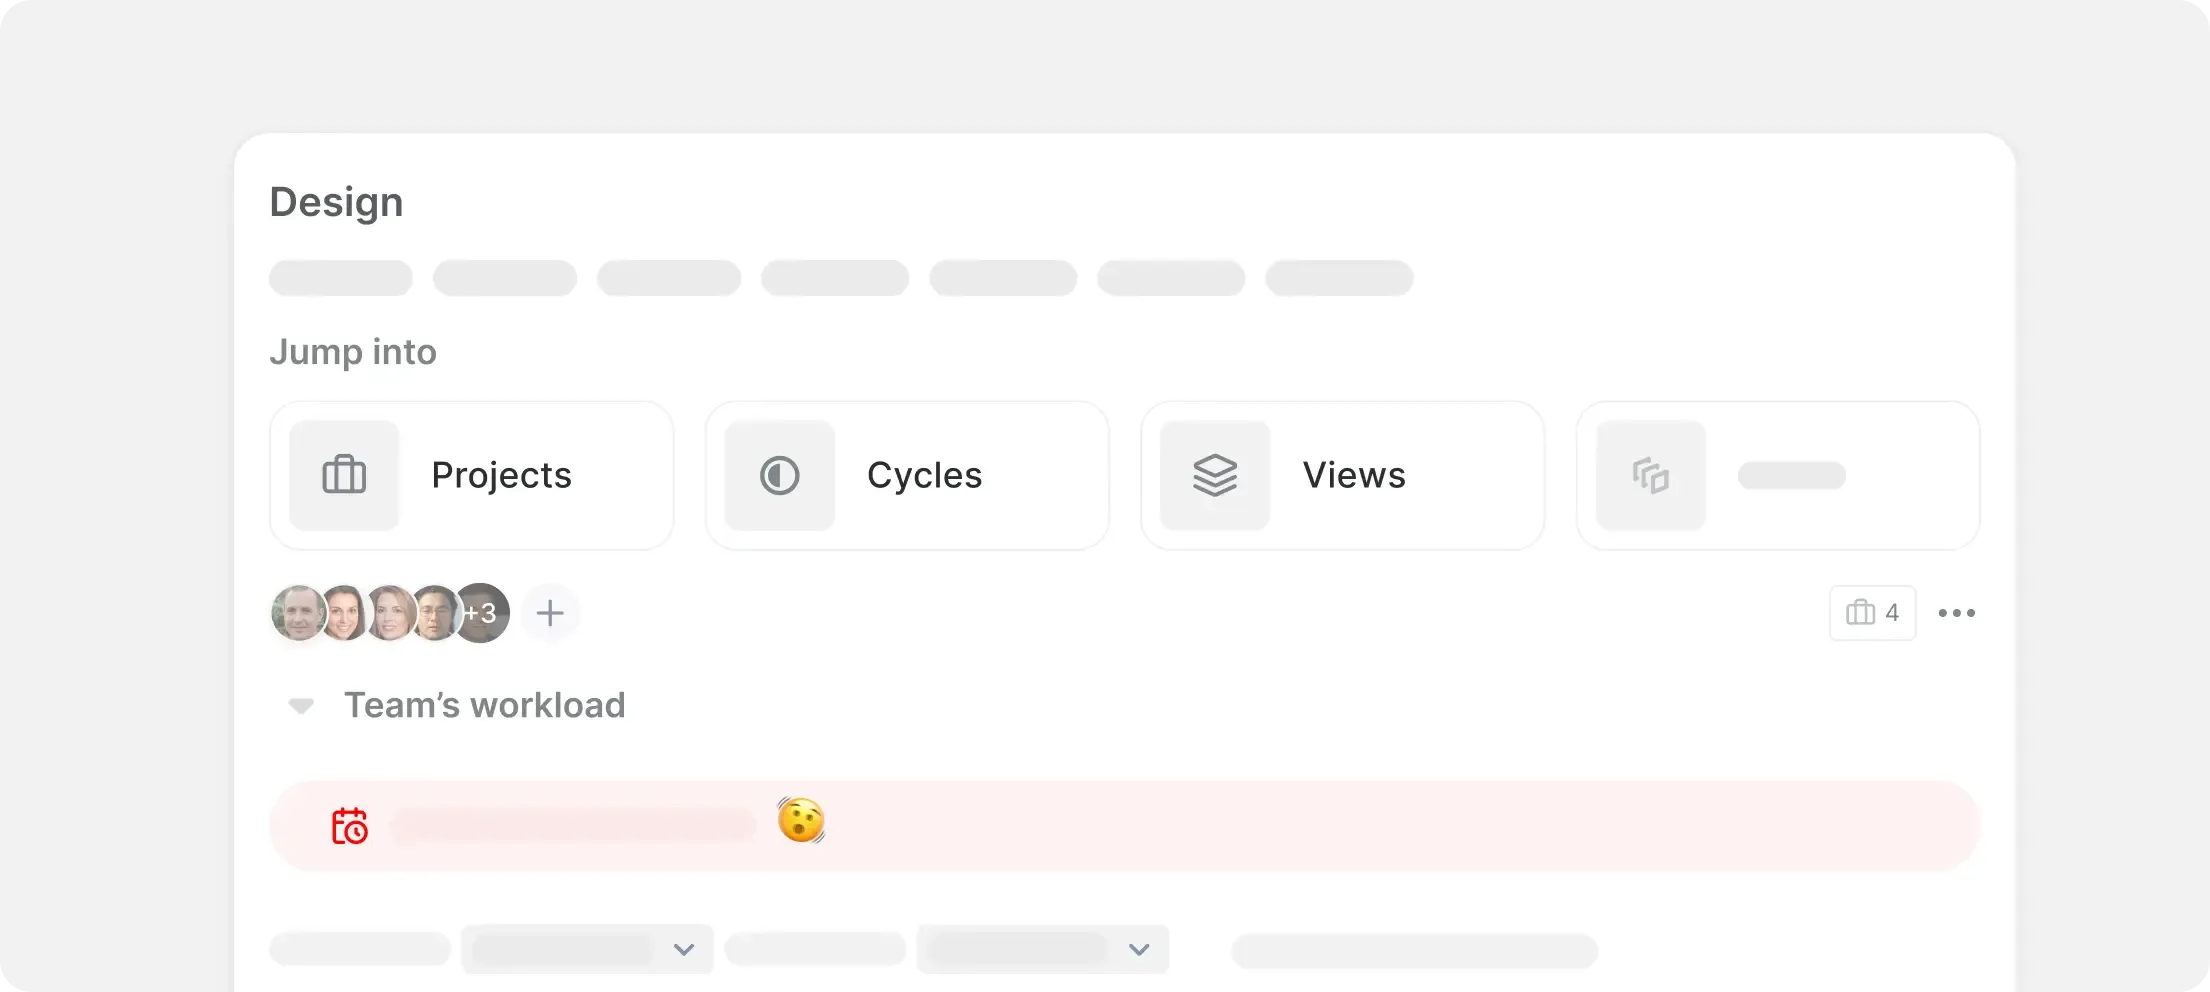This screenshot has width=2210, height=992.
Task: Collapse the Team's workload section
Action: (301, 706)
